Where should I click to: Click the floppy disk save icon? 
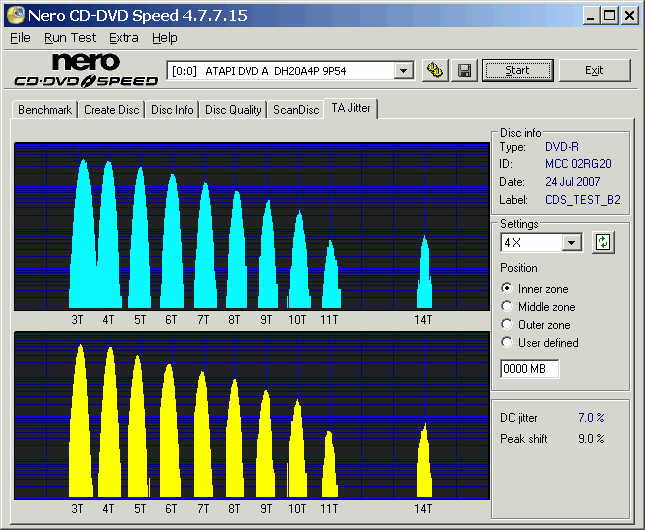(464, 70)
